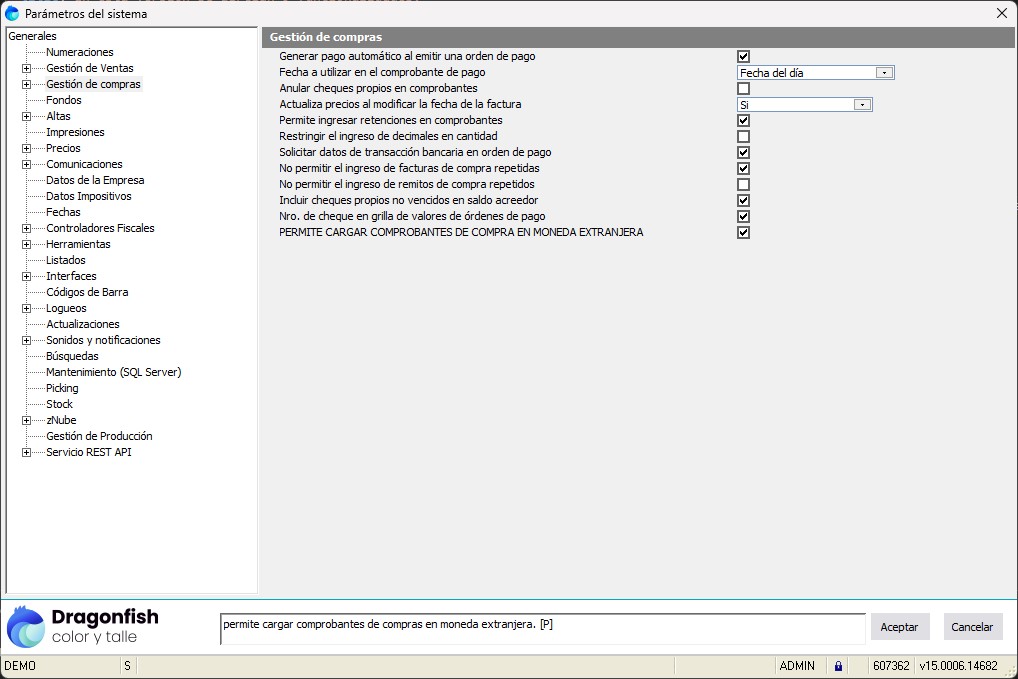Expand the zNube tree node
The height and width of the screenshot is (679, 1018).
click(x=26, y=421)
